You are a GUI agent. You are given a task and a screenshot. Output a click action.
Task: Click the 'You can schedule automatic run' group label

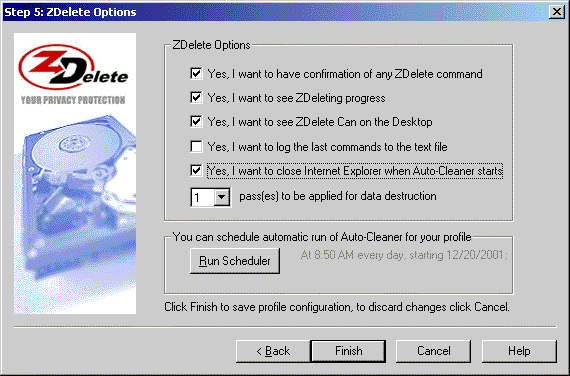pos(322,237)
